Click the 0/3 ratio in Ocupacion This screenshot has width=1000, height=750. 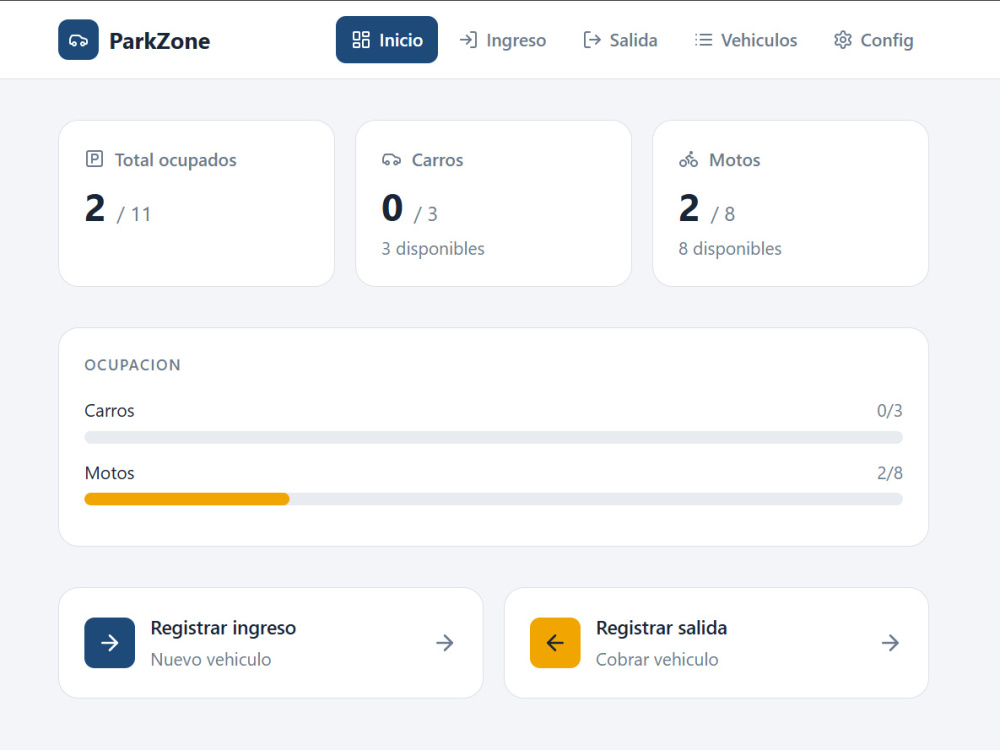pos(890,411)
